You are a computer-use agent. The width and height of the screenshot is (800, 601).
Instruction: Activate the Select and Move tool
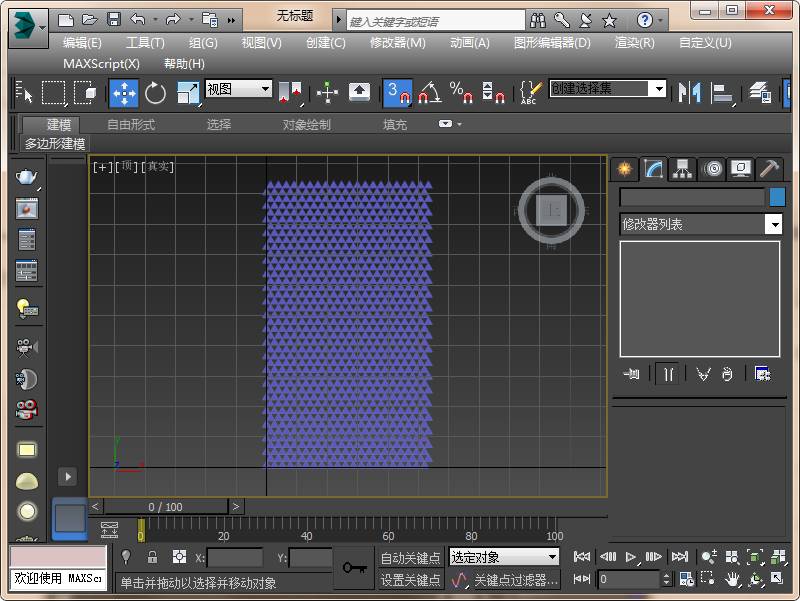tap(123, 93)
